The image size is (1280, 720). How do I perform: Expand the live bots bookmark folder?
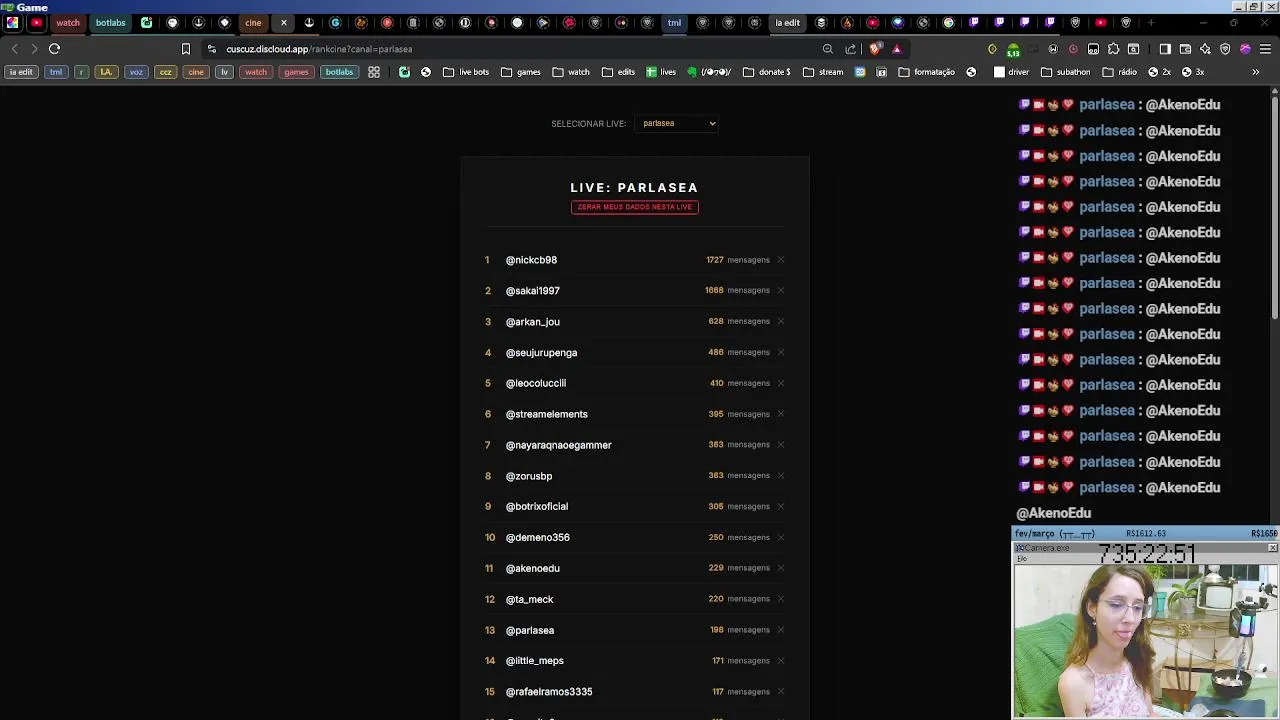click(x=466, y=72)
